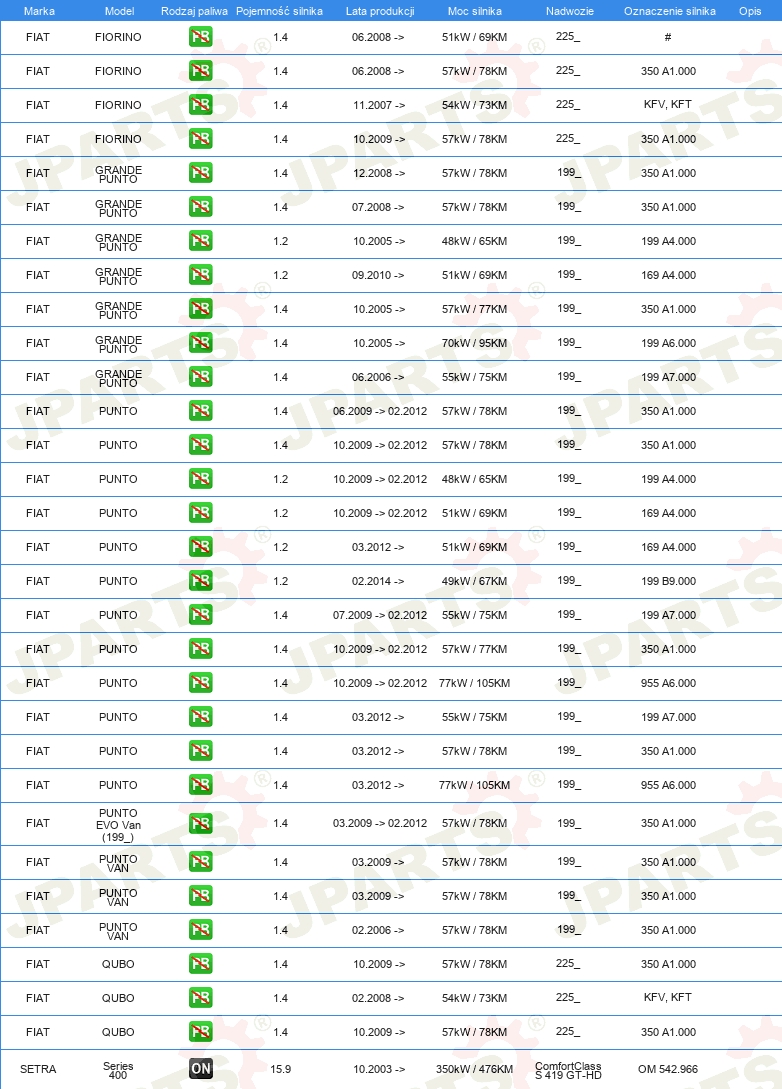The height and width of the screenshot is (1089, 782).
Task: Select the '199 A6.000' engine code cell
Action: 668,343
